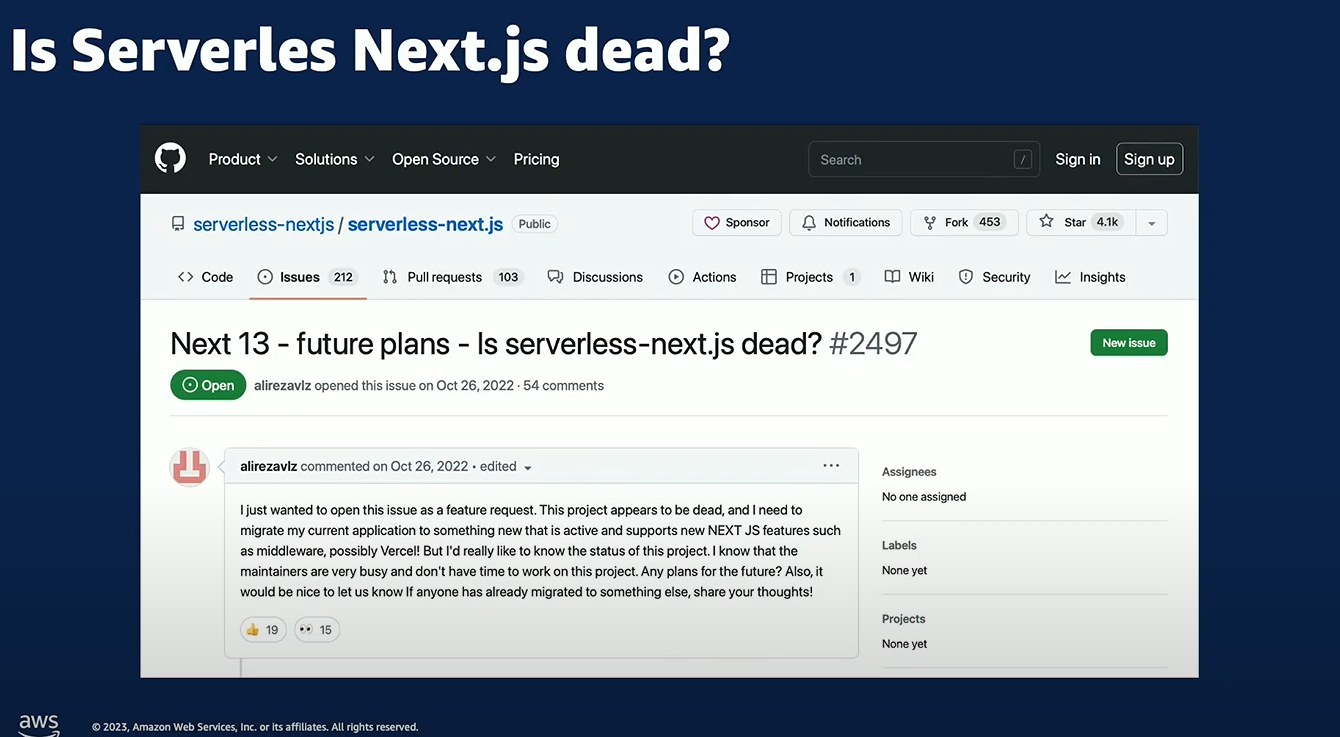Focus the GitHub Search field
Viewport: 1340px width, 737px height.
point(925,159)
